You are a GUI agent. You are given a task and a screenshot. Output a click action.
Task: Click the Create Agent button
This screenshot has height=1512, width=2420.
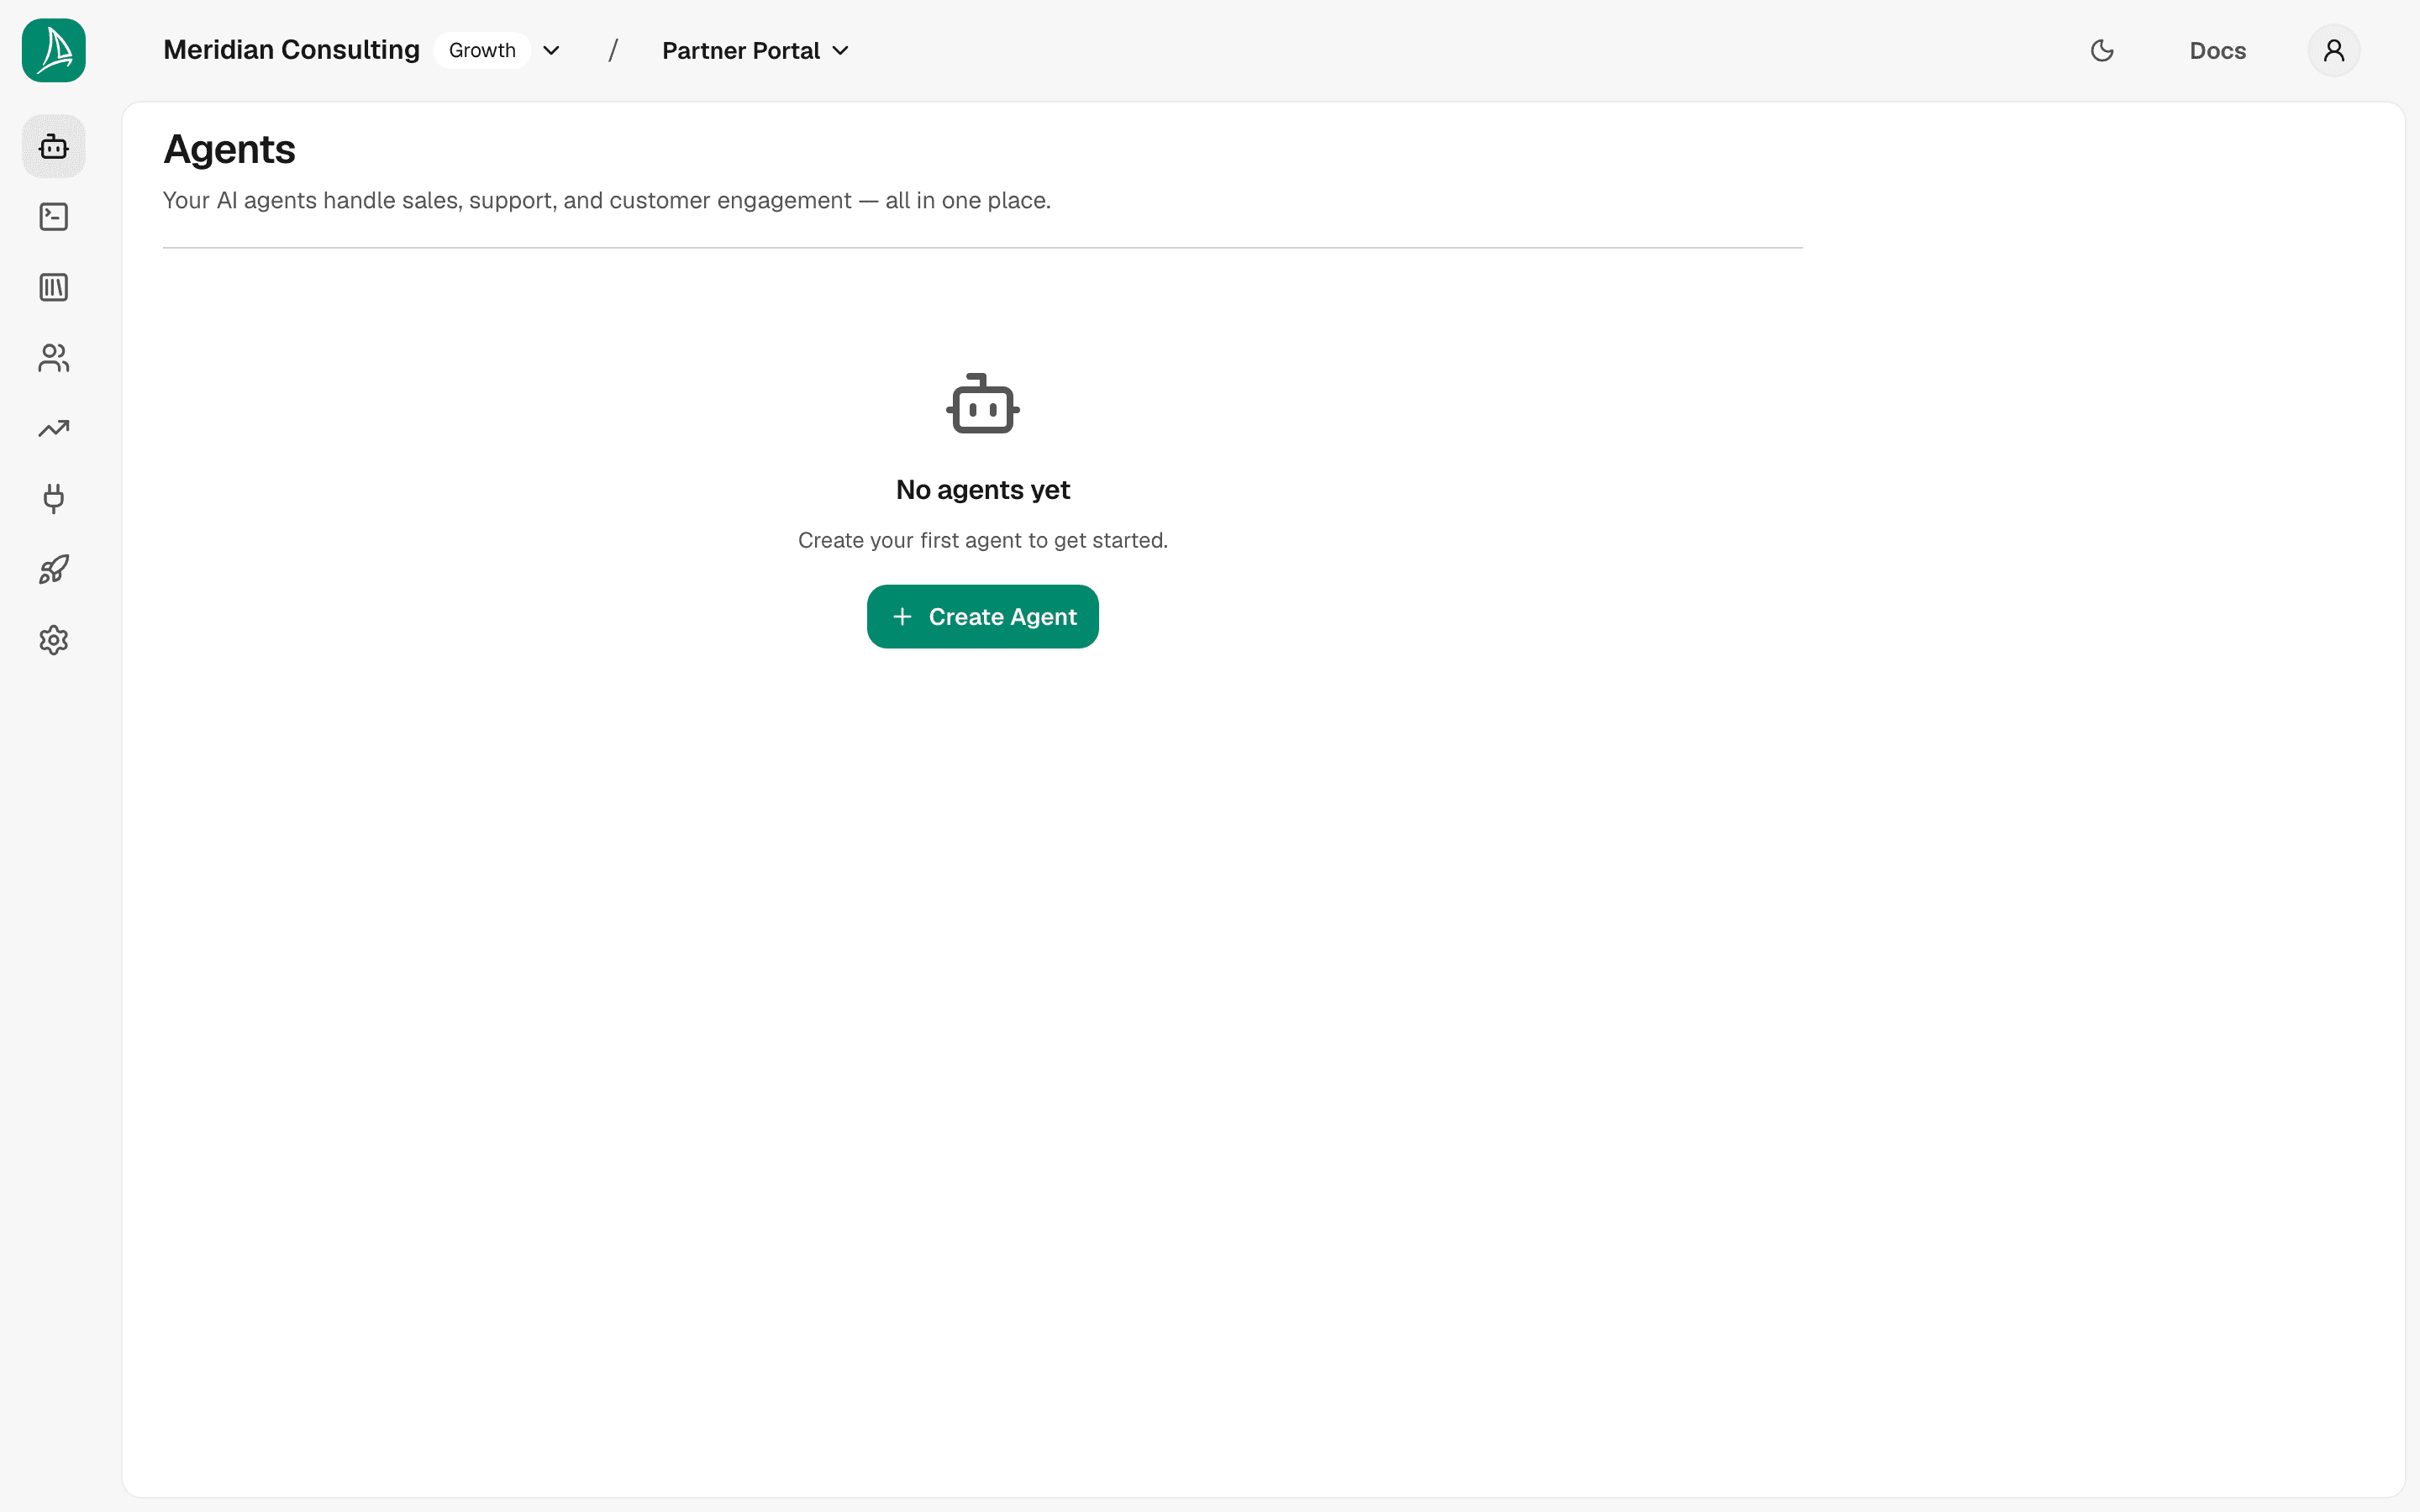[982, 617]
